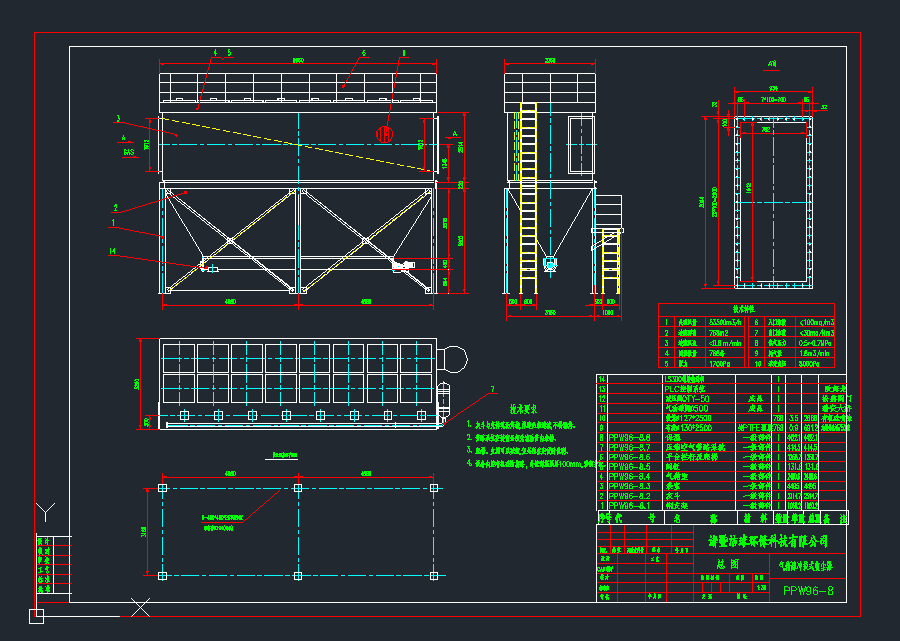Select the yellow diagonal dashed line in elevation

coord(300,144)
